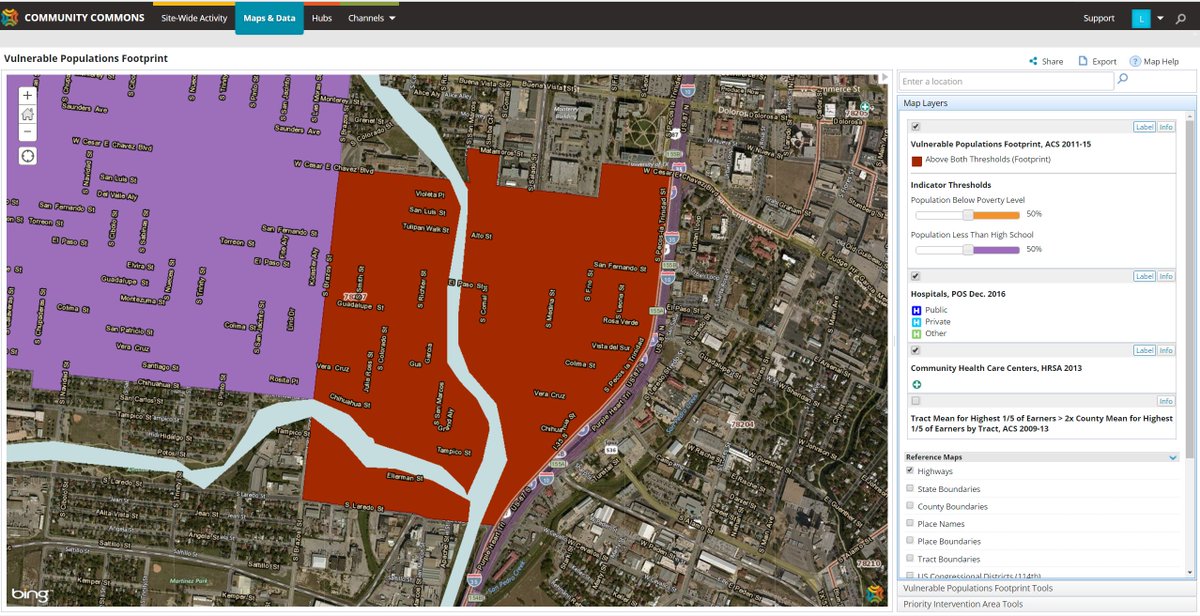Enable Place Names reference map
This screenshot has height=616, width=1200.
(x=910, y=523)
